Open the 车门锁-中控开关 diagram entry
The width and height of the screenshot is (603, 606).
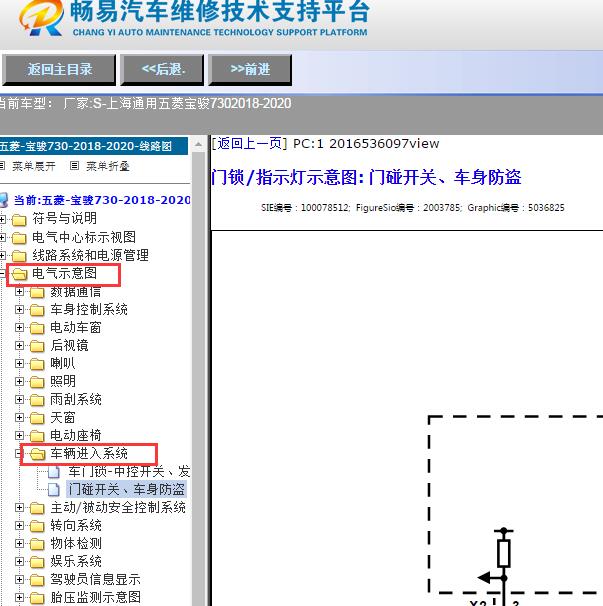(129, 472)
